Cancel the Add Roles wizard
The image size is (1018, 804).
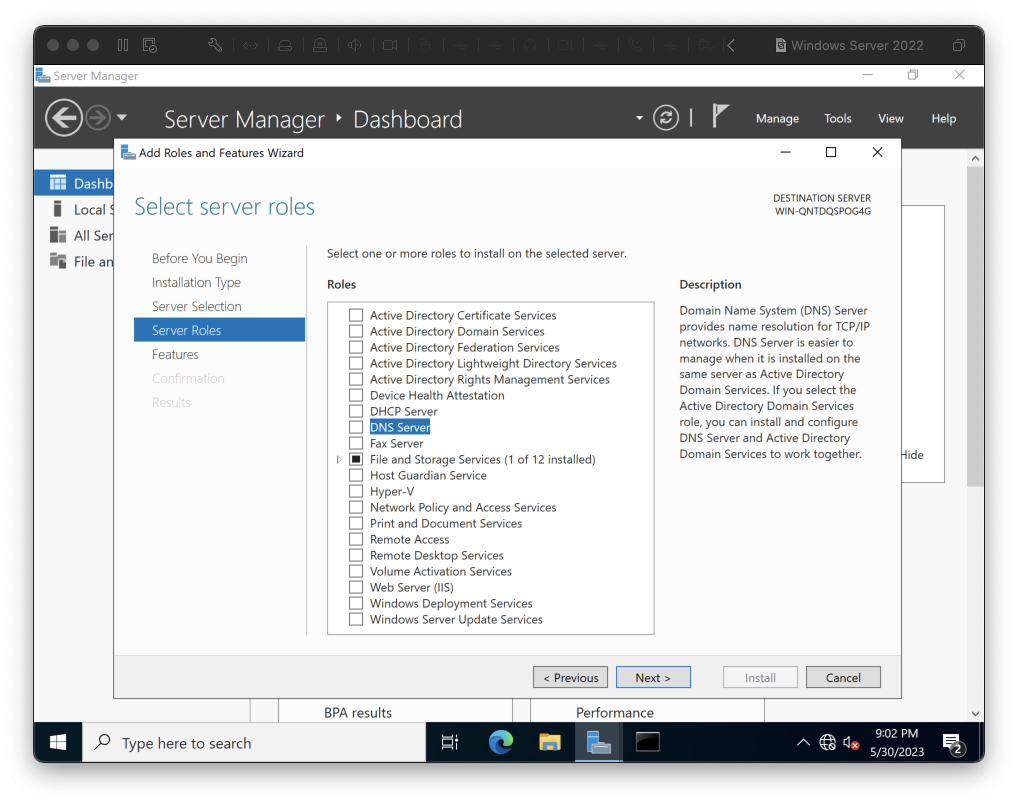pyautogui.click(x=843, y=677)
